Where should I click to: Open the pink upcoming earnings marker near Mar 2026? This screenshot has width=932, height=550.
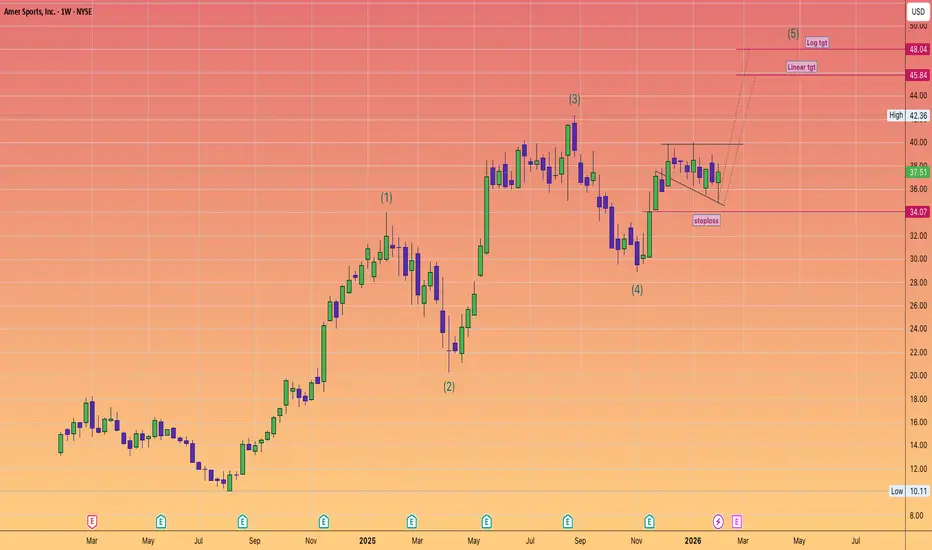point(737,522)
